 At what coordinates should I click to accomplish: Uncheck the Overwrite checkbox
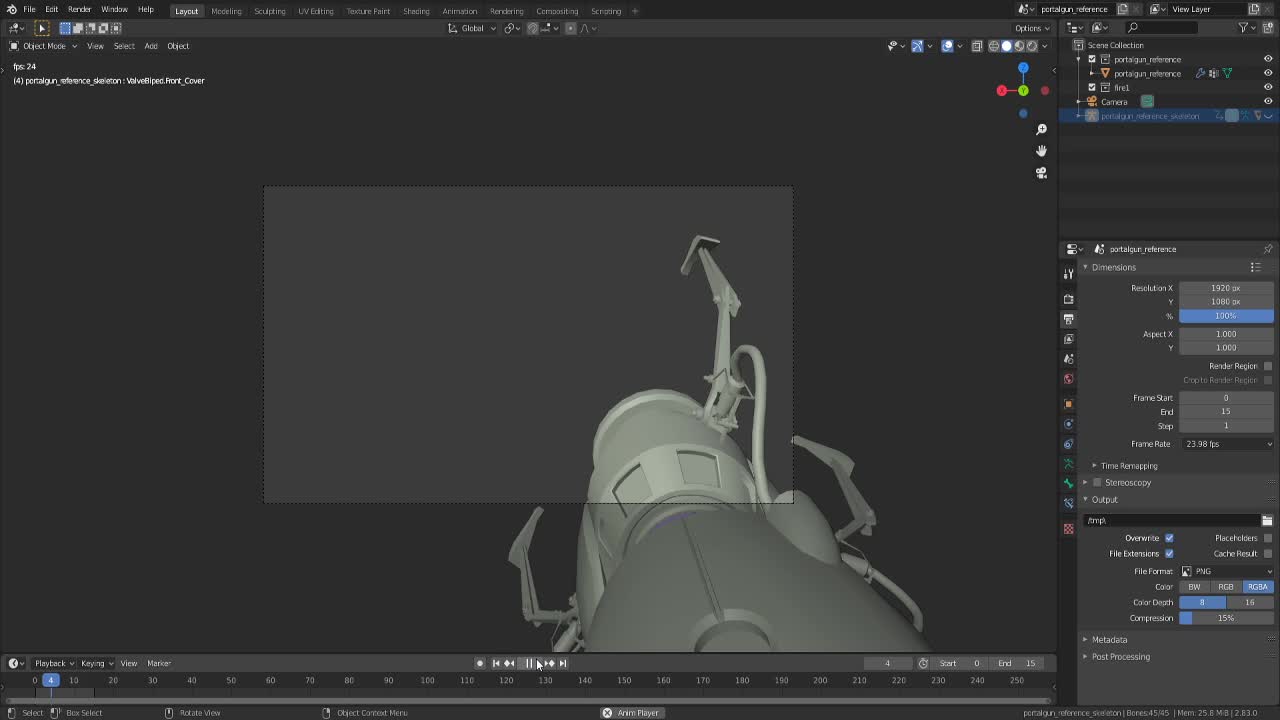(1169, 538)
